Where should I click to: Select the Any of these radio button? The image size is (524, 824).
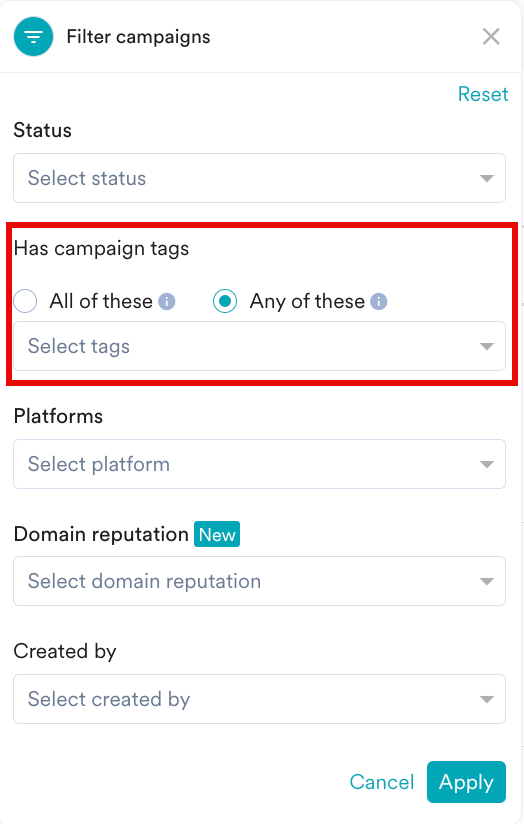click(225, 301)
